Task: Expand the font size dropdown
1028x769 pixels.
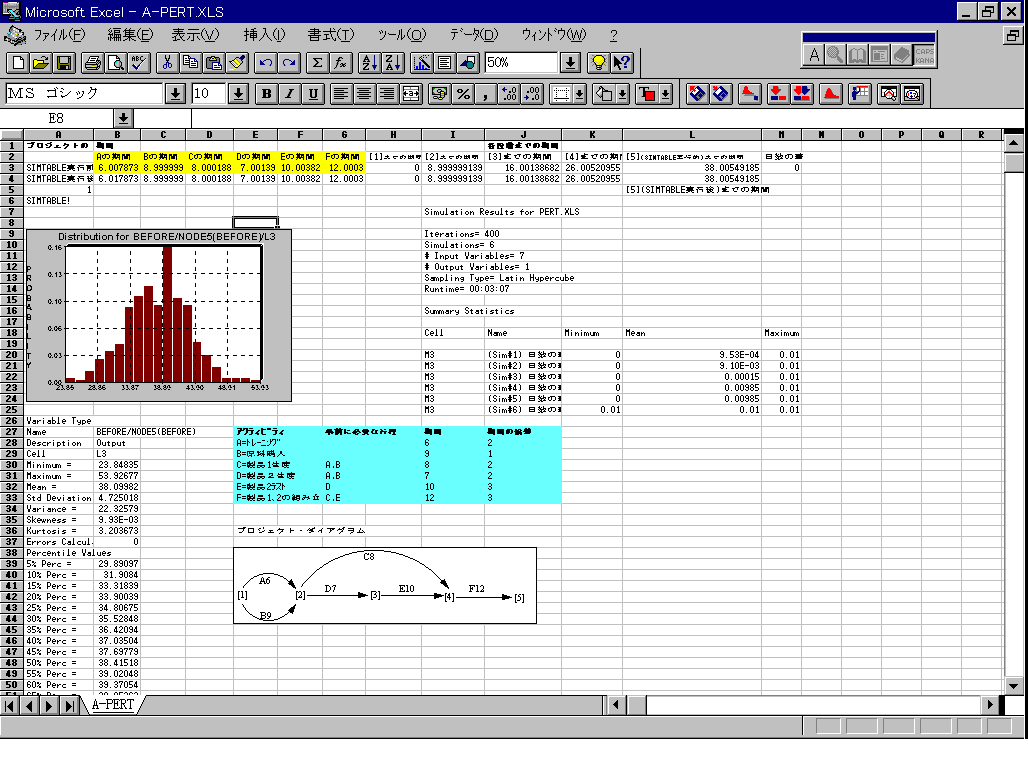Action: coord(239,94)
